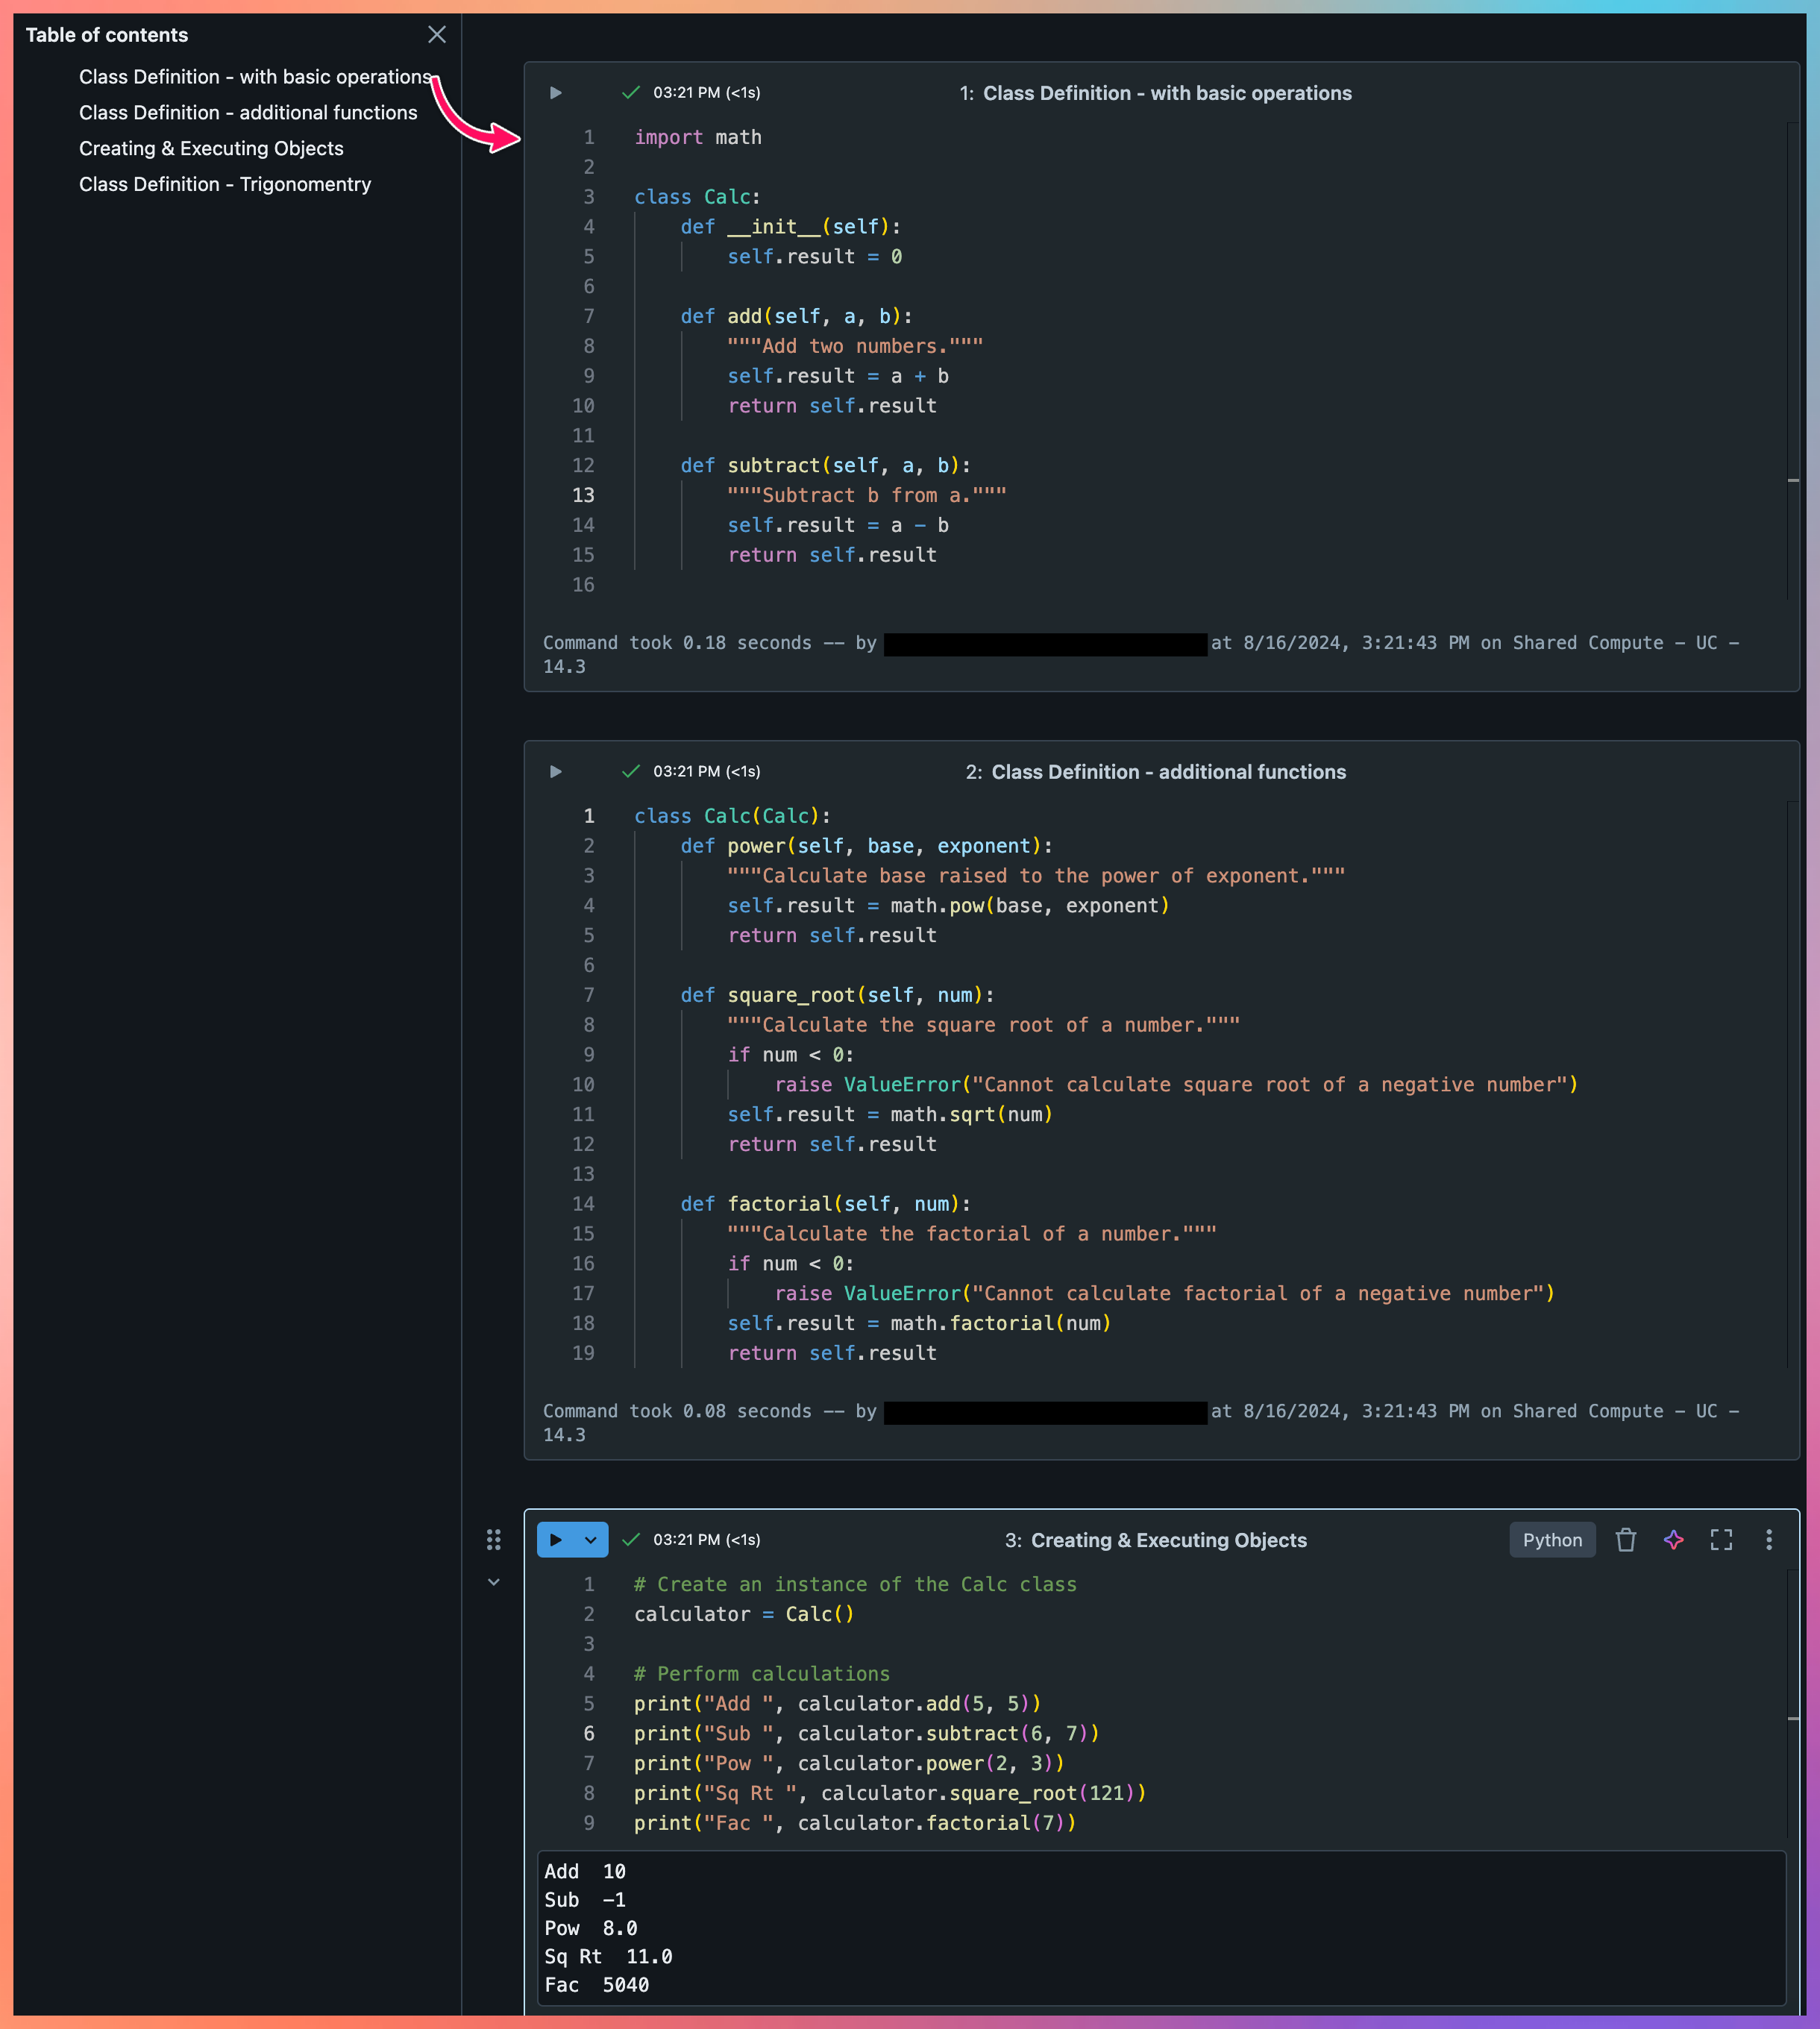
Task: Grab the drag handle beside cell 3
Action: pyautogui.click(x=493, y=1540)
